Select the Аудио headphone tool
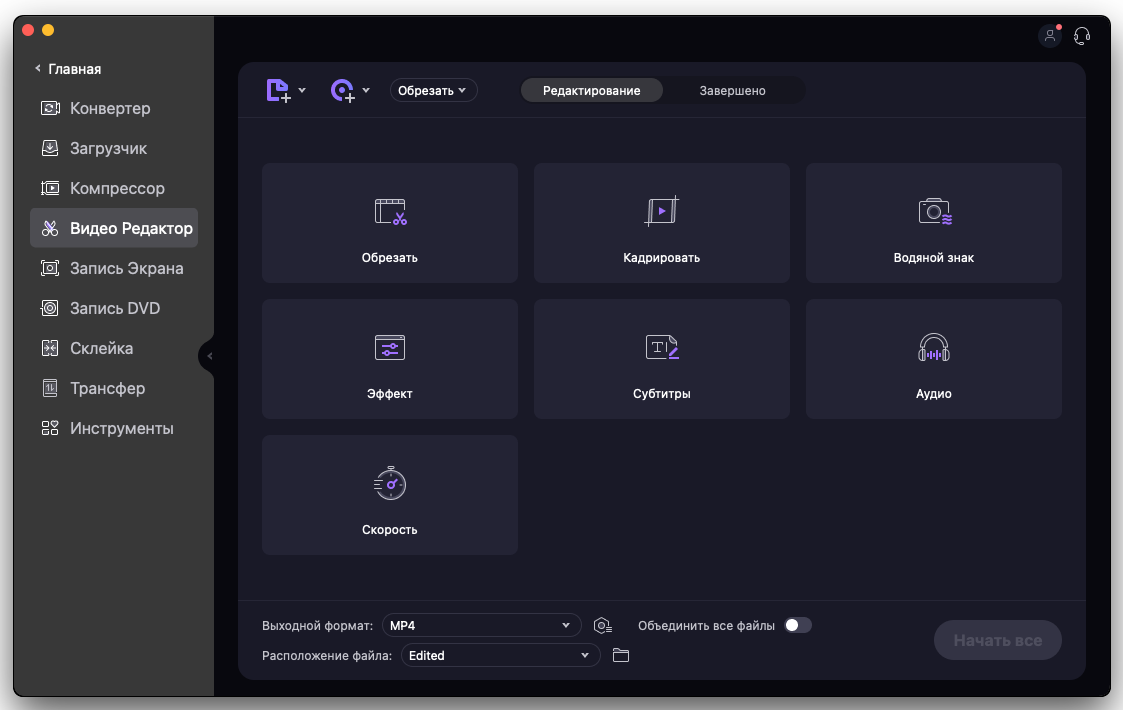 [933, 359]
